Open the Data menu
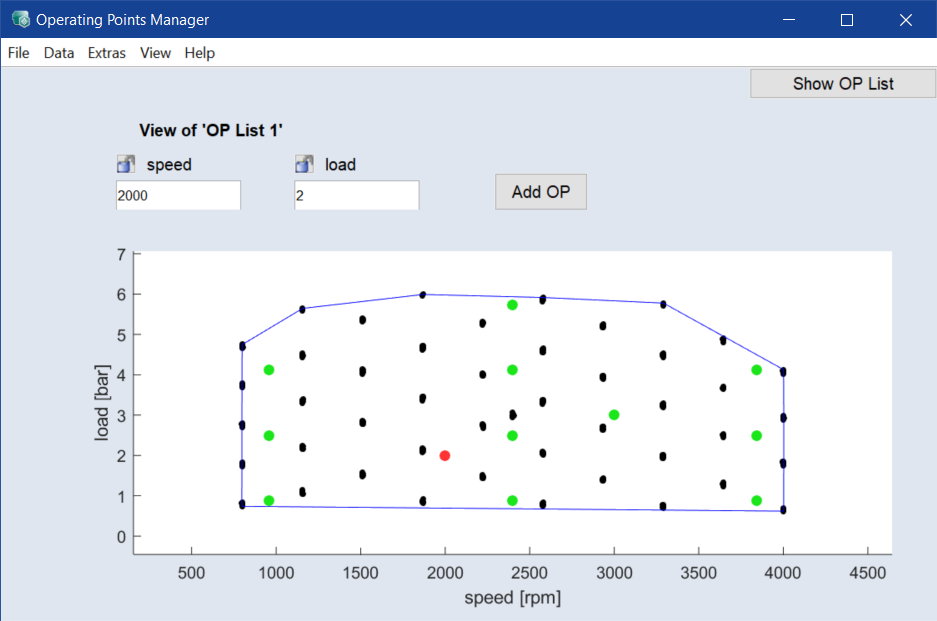Viewport: 937px width, 621px height. (59, 53)
